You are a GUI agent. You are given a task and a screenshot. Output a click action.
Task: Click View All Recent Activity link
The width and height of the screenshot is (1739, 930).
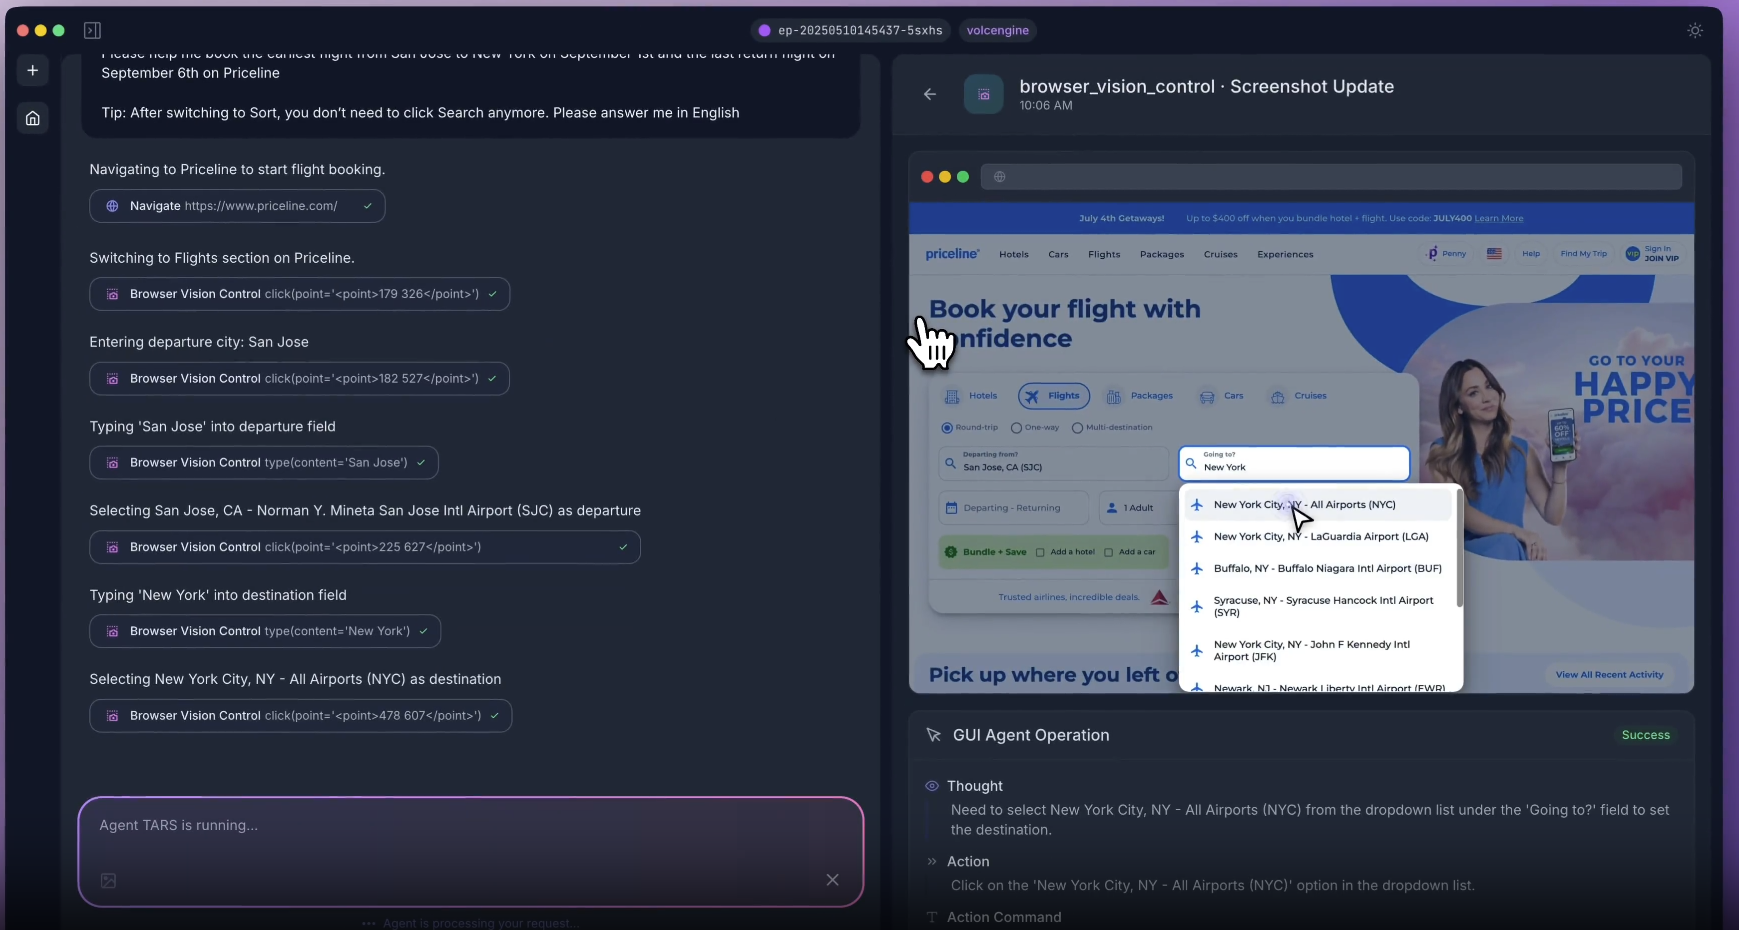[x=1608, y=675]
